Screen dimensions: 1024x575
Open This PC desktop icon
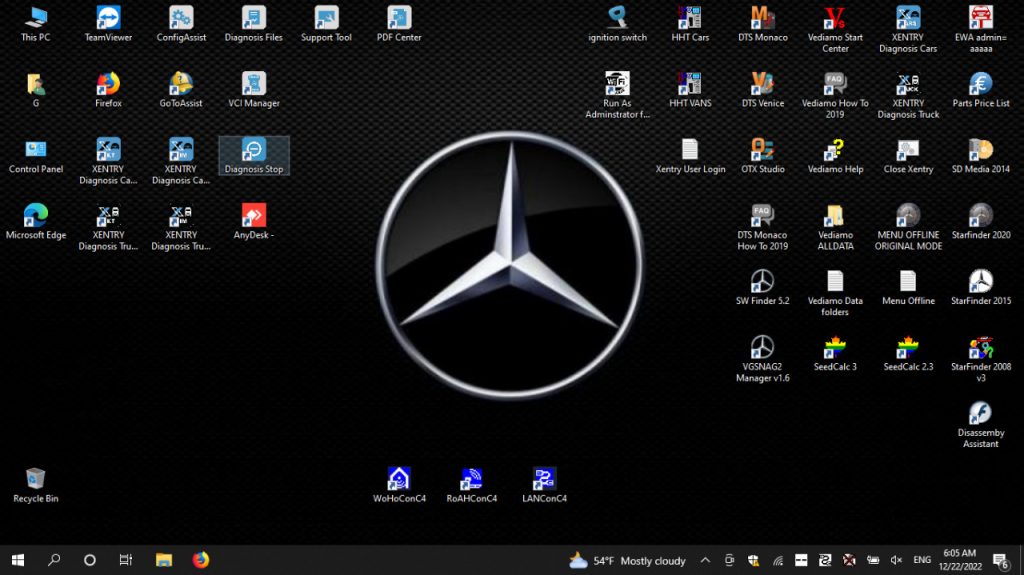pos(35,24)
